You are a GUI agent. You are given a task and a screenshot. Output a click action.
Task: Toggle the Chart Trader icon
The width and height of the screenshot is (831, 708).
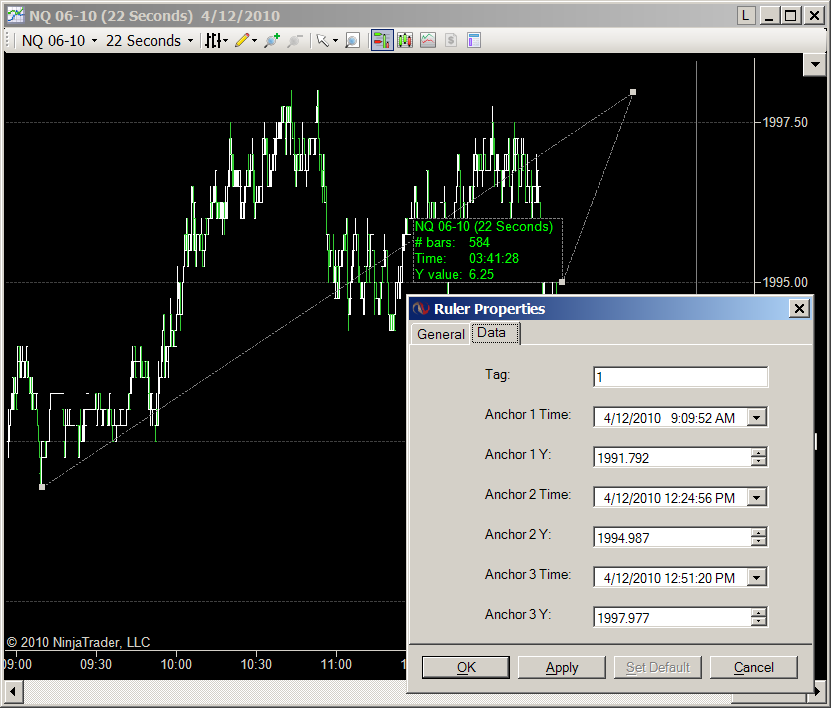tap(382, 40)
